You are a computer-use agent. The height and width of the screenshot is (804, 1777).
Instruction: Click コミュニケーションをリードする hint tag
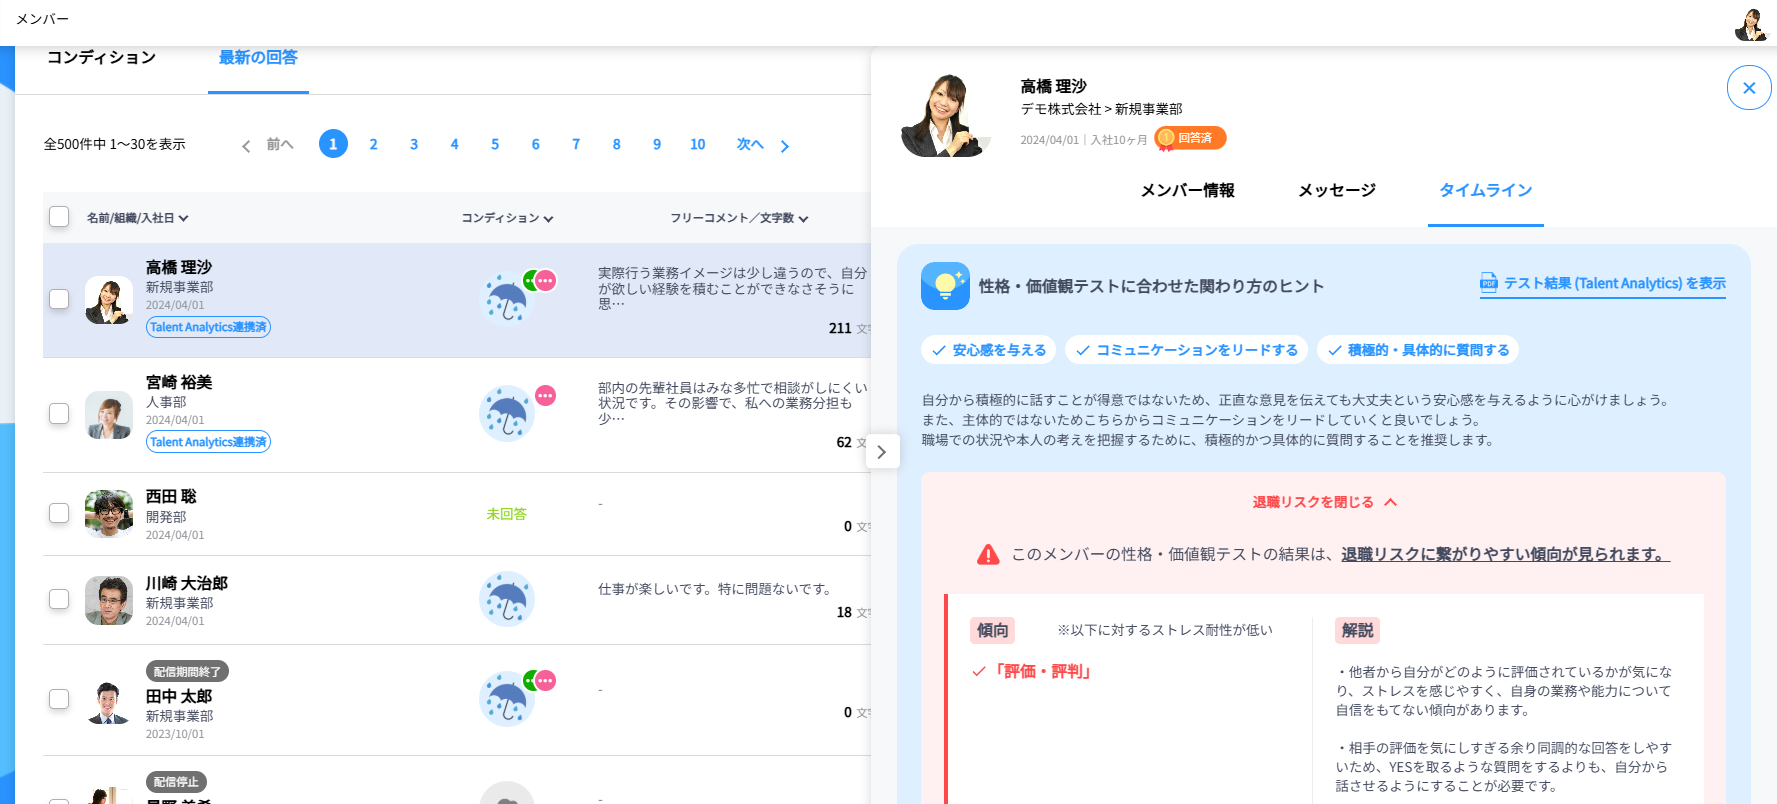(1186, 350)
